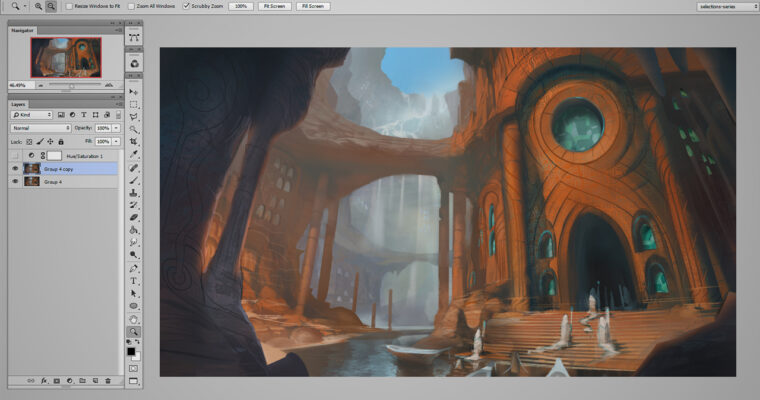Select the Crop tool in the toolbar
Image resolution: width=760 pixels, height=400 pixels.
coord(134,143)
